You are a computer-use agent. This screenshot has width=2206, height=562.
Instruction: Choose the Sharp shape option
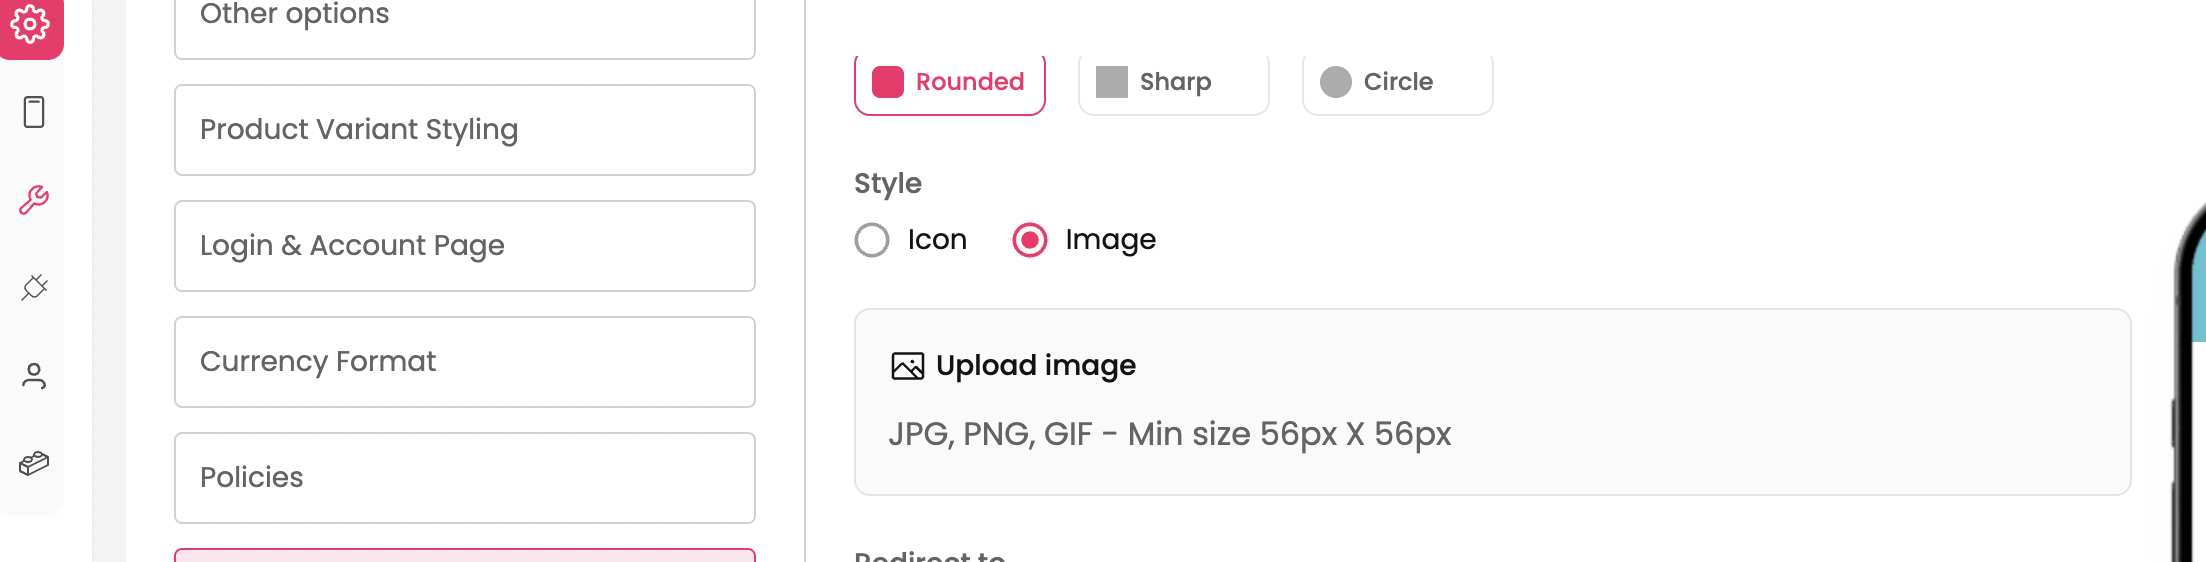click(x=1175, y=82)
